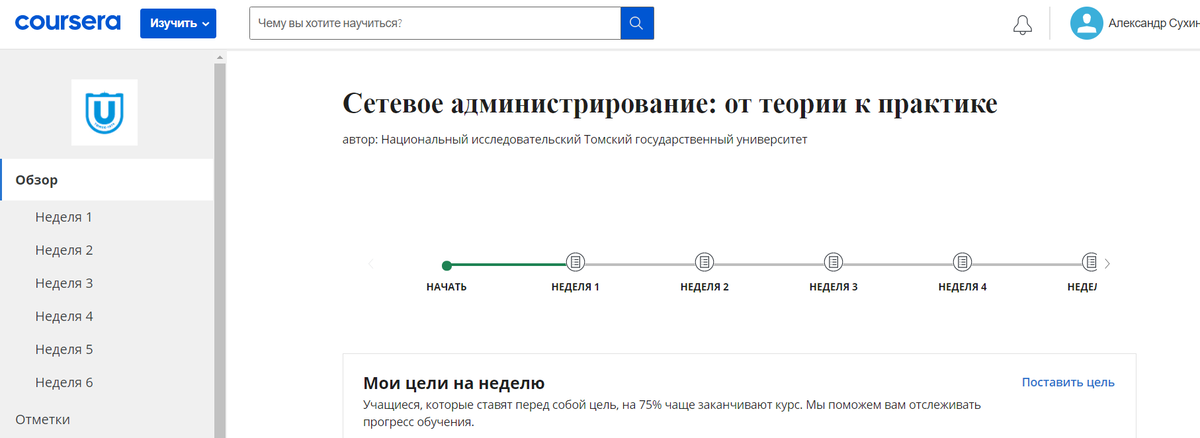Screen dimensions: 1200x438
Task: Open the Изучить dropdown menu
Action: coord(178,23)
